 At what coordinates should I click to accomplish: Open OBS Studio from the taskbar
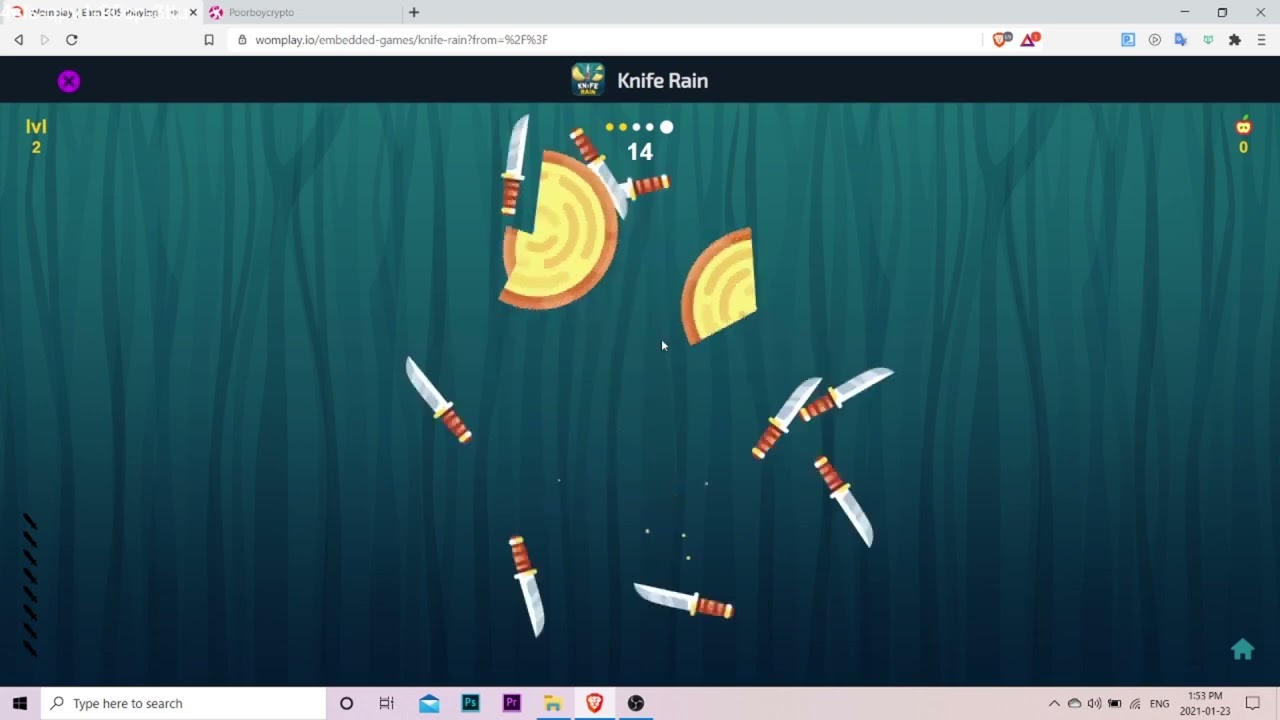point(636,703)
